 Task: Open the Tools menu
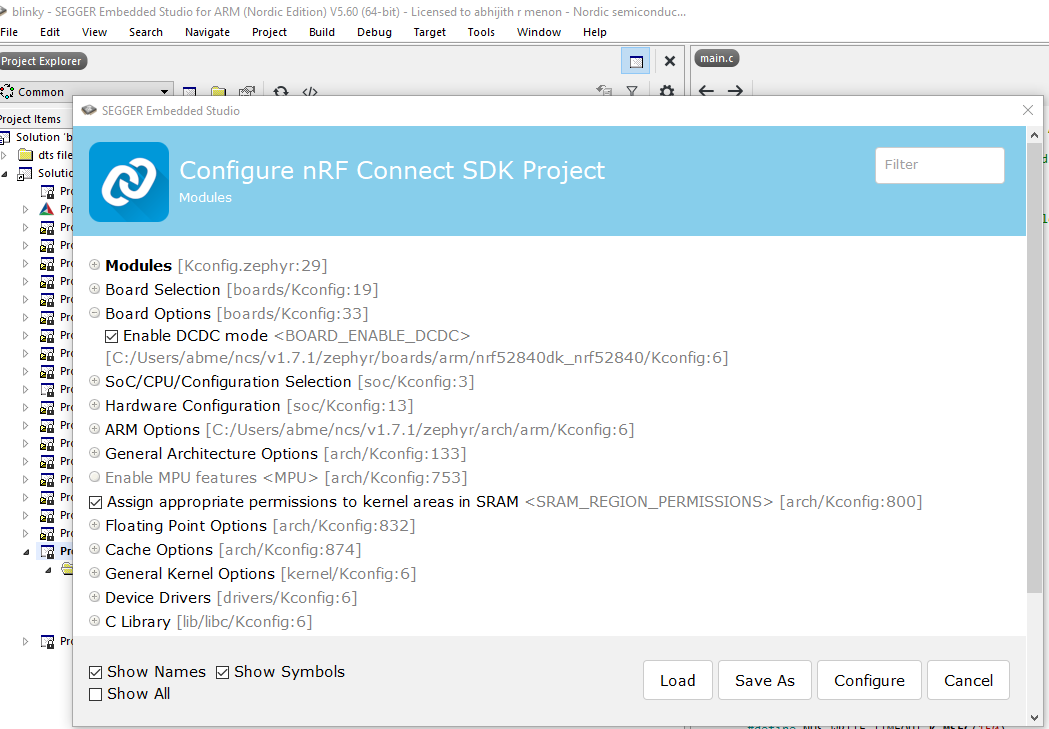coord(481,32)
